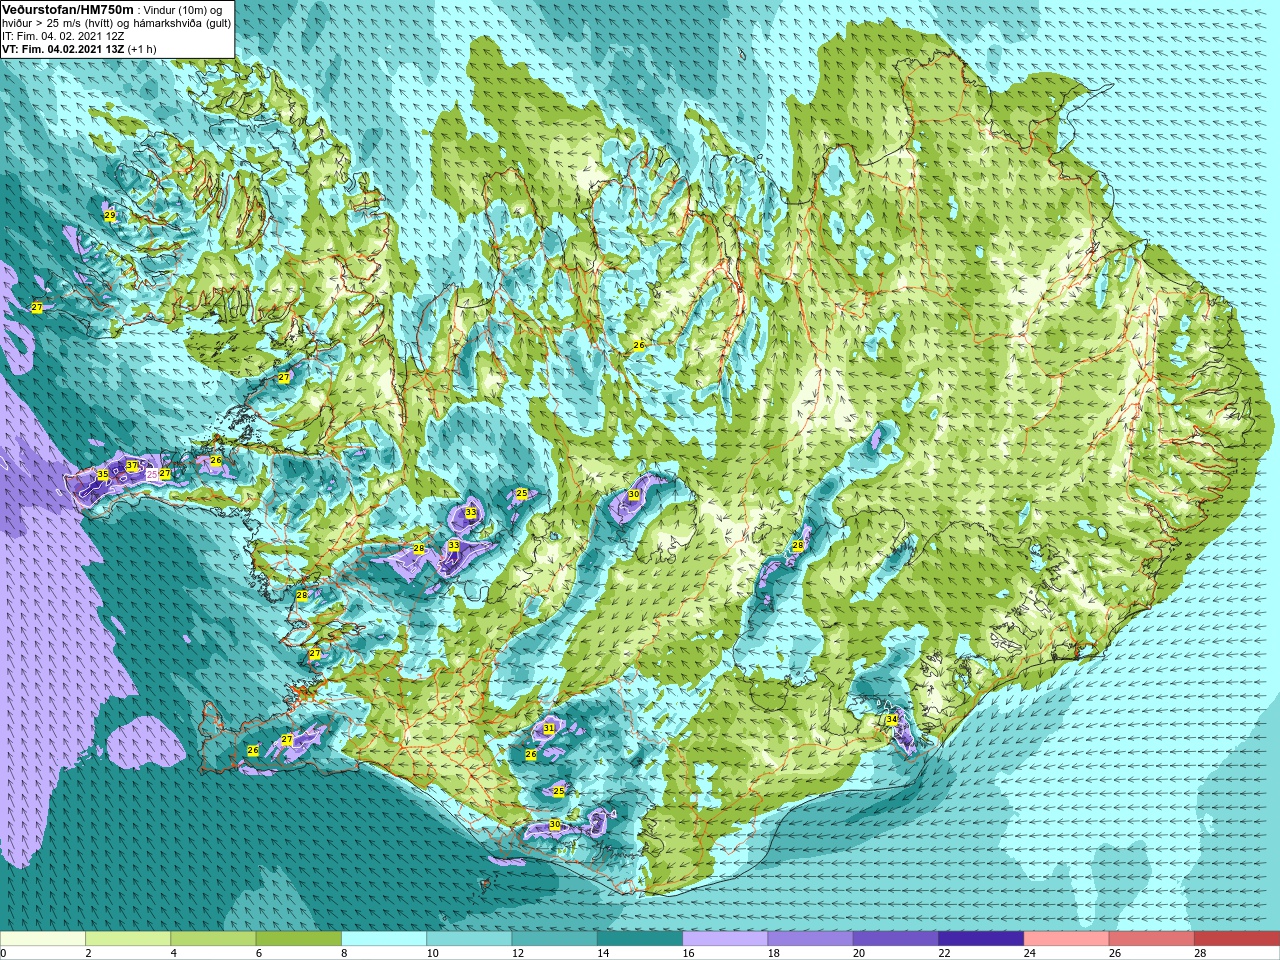
Task: Click the legend scale value 12
Action: 518,953
